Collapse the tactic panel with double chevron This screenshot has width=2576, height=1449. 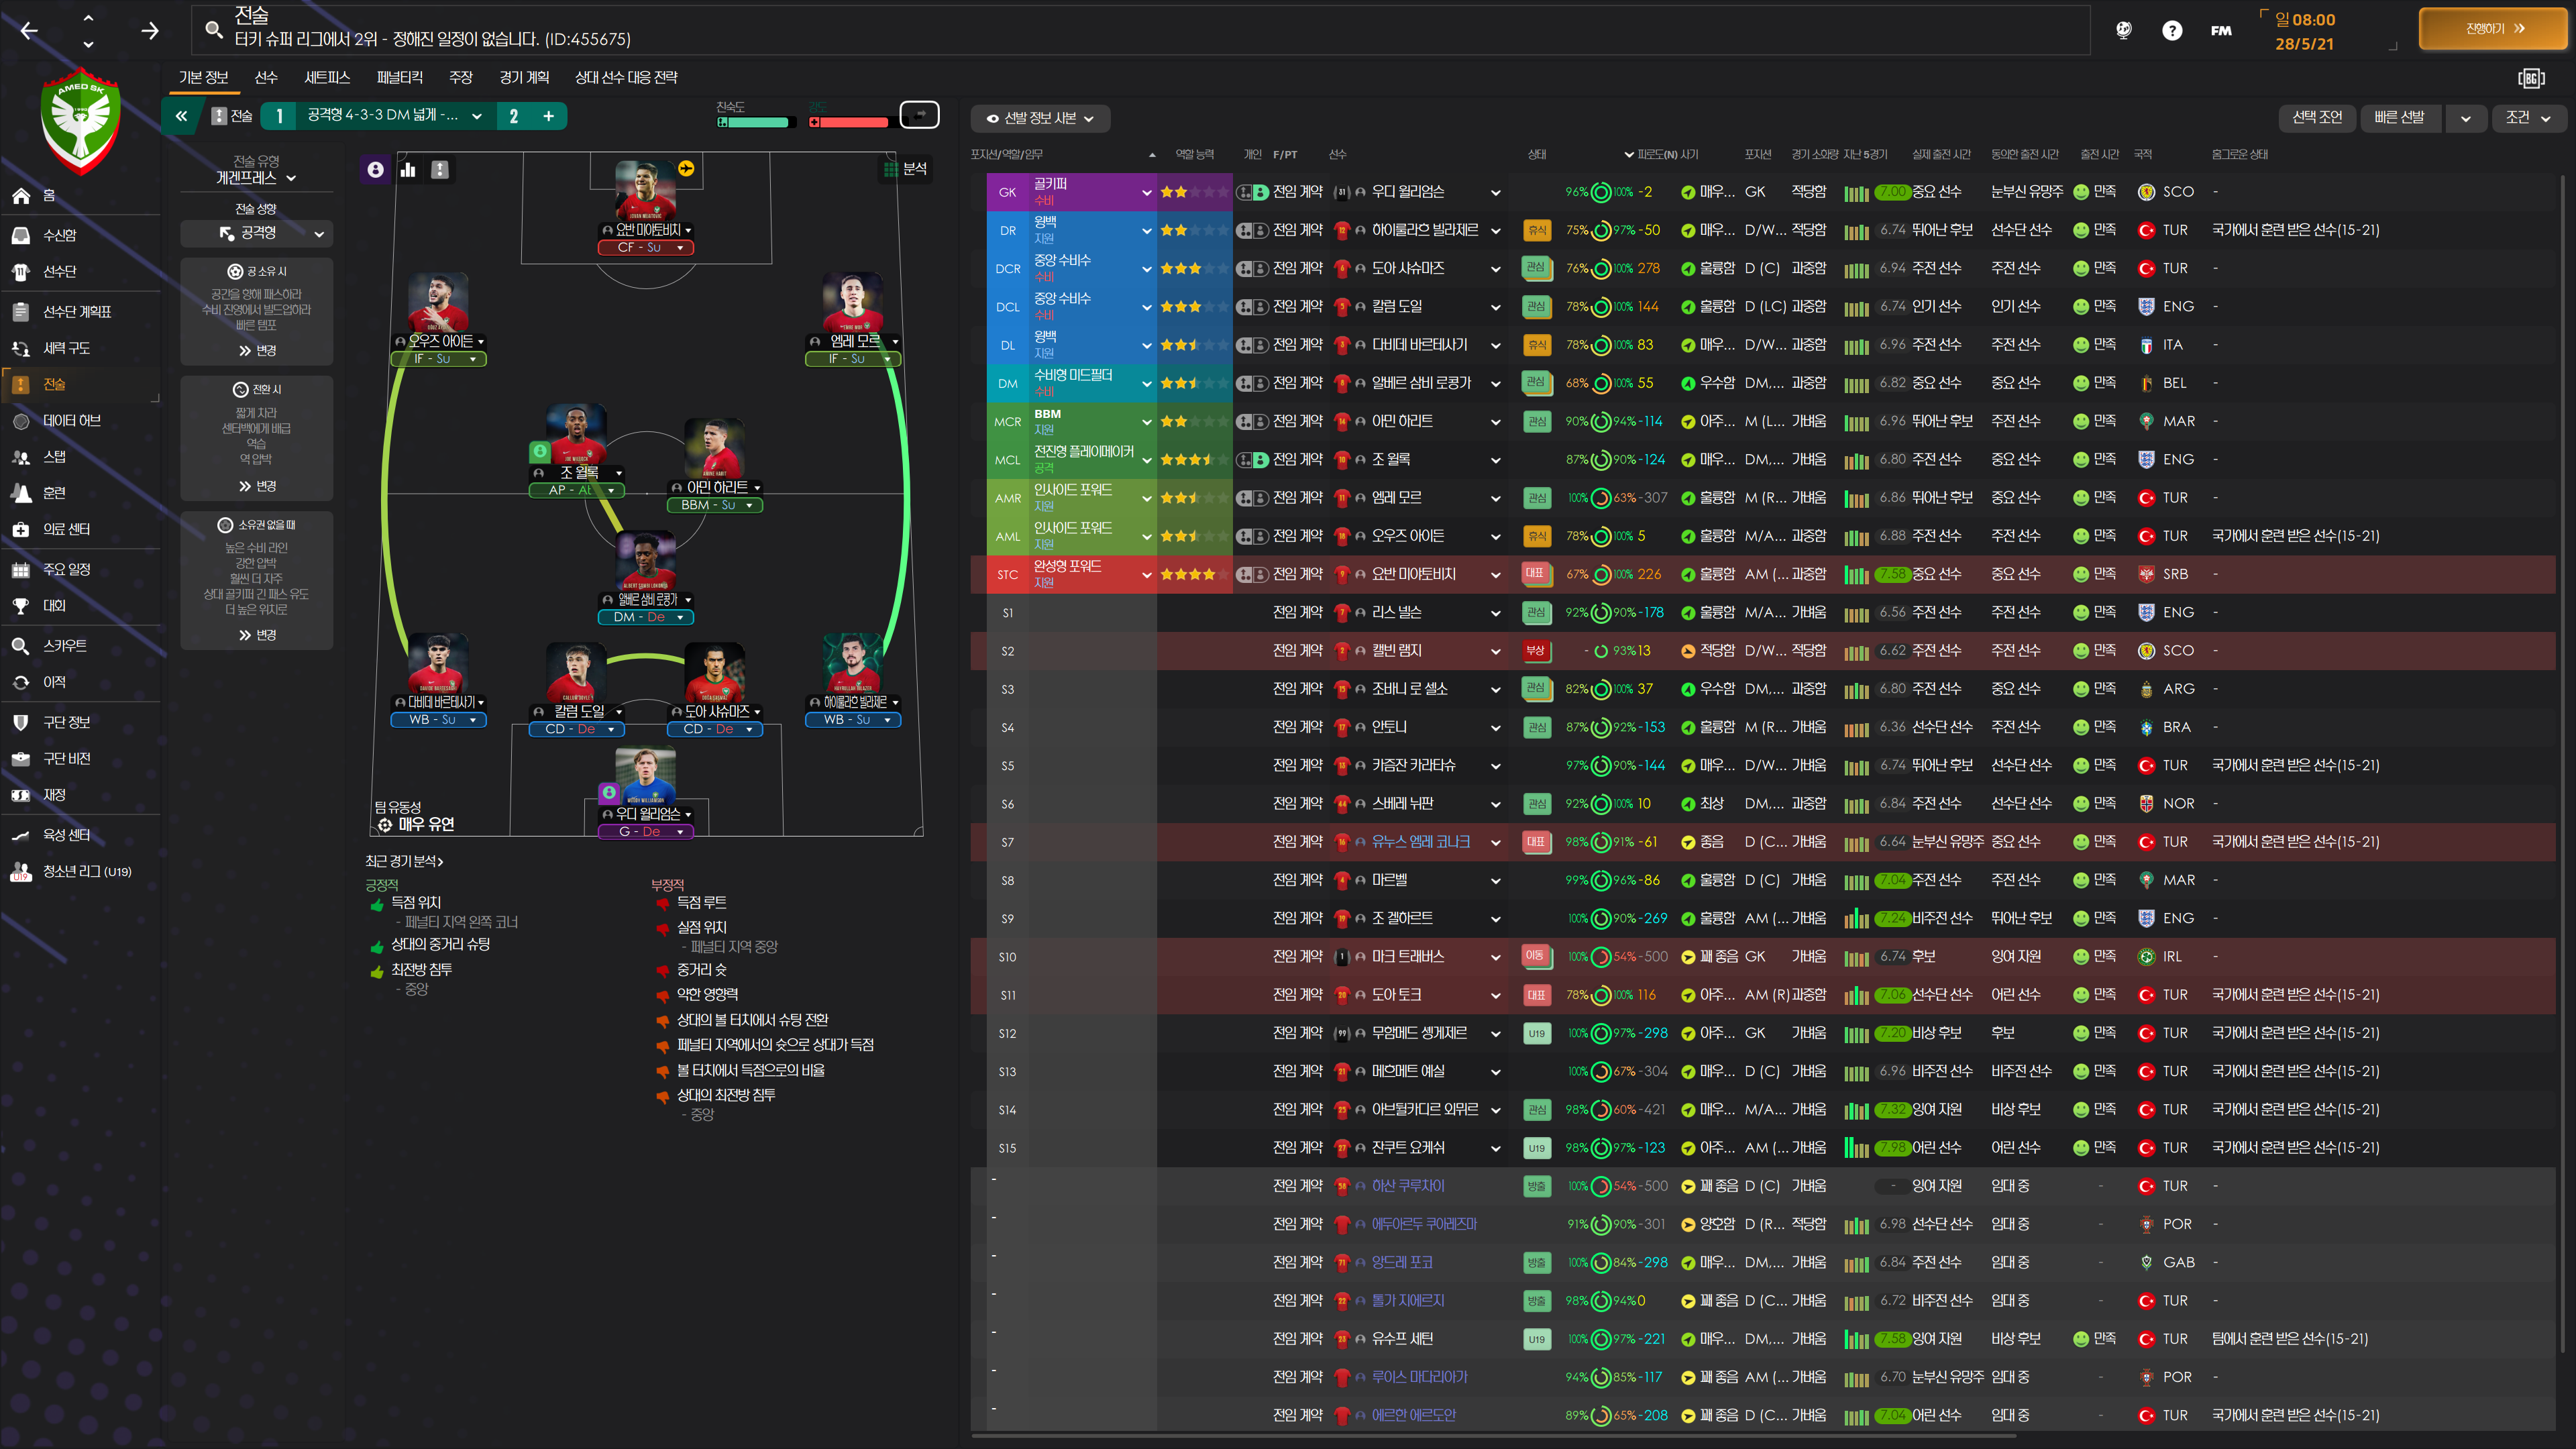pyautogui.click(x=181, y=116)
